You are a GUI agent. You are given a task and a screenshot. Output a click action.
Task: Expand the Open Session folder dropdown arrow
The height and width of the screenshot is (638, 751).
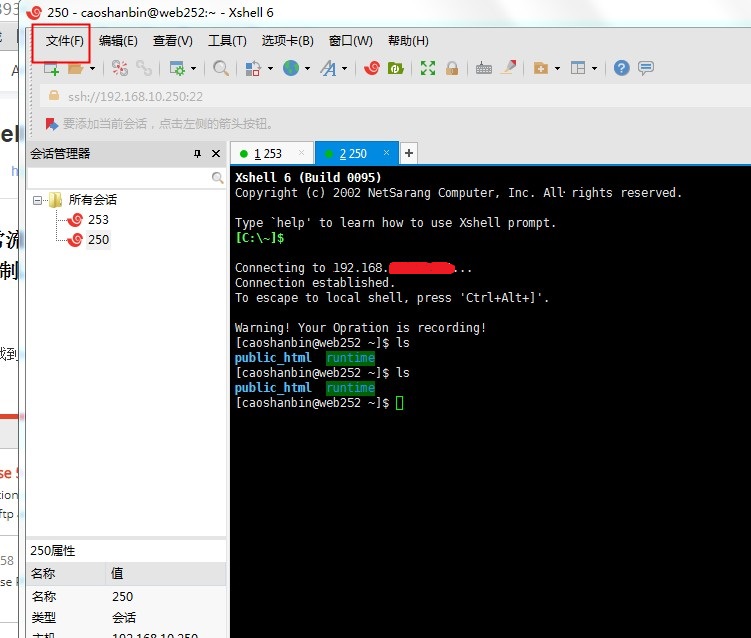(92, 68)
